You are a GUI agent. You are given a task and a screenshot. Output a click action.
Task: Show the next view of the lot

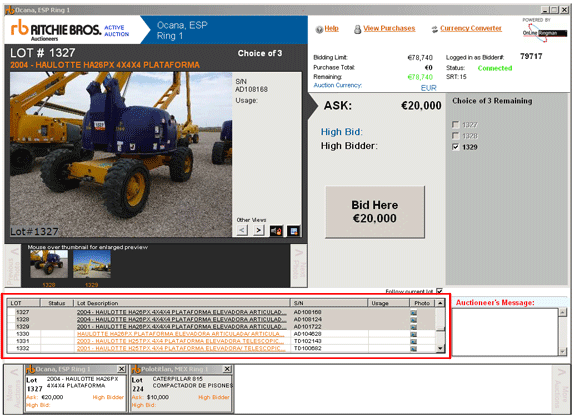pyautogui.click(x=259, y=230)
